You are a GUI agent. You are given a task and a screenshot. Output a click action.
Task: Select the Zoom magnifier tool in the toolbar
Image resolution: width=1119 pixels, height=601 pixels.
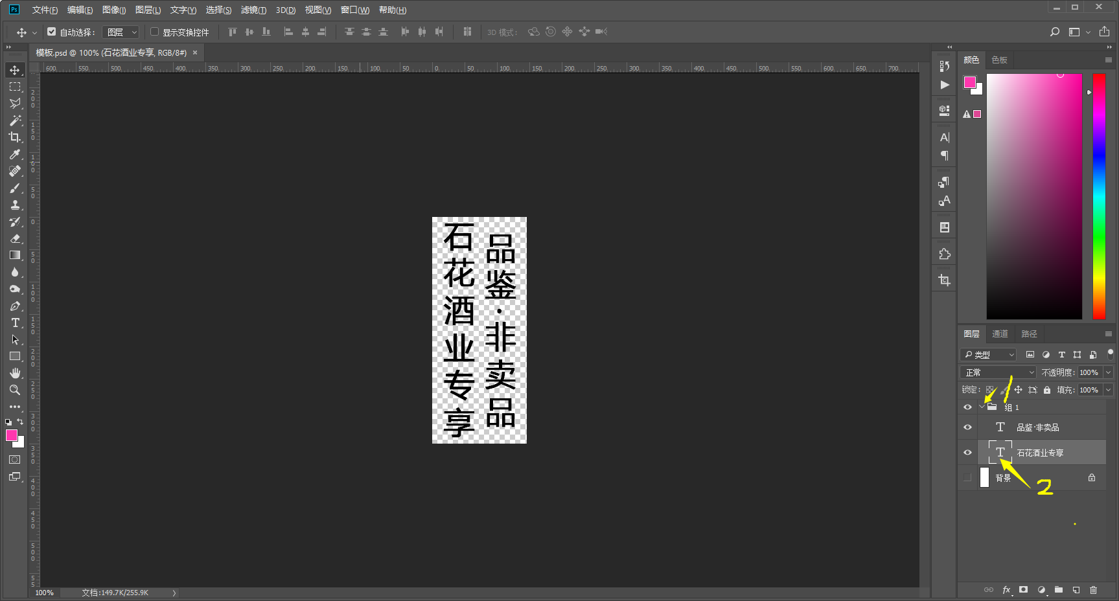[x=15, y=390]
